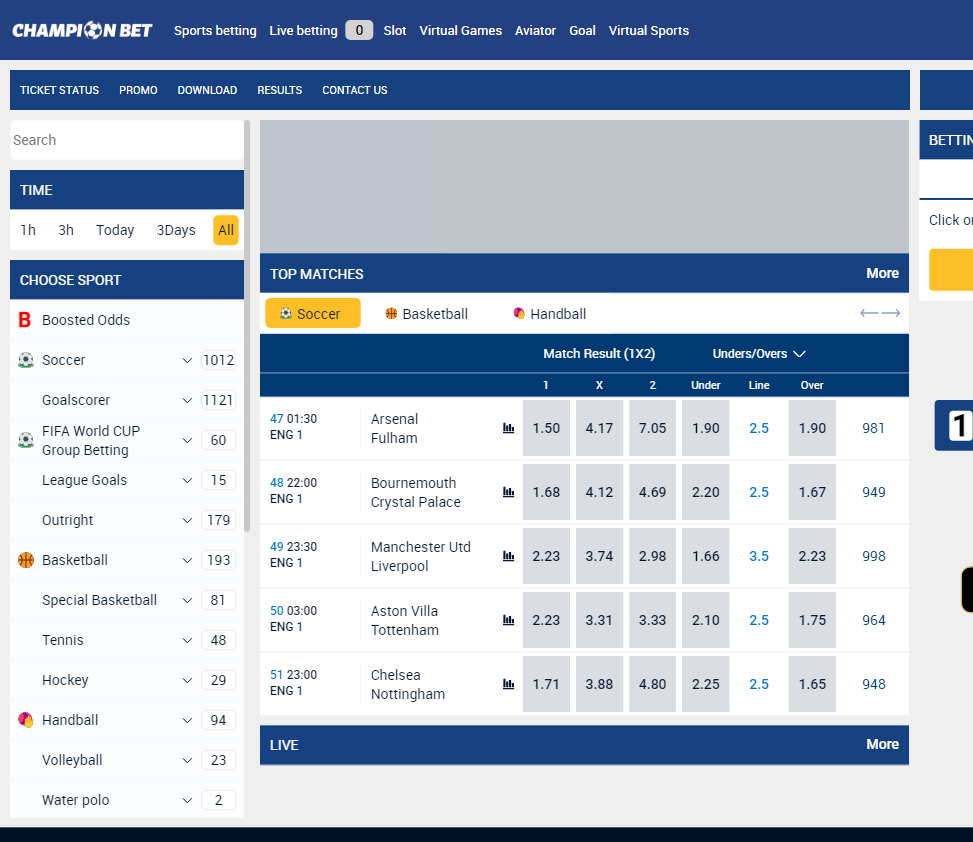
Task: Open more markets 998 for Manchester Utd Liverpool
Action: point(874,556)
